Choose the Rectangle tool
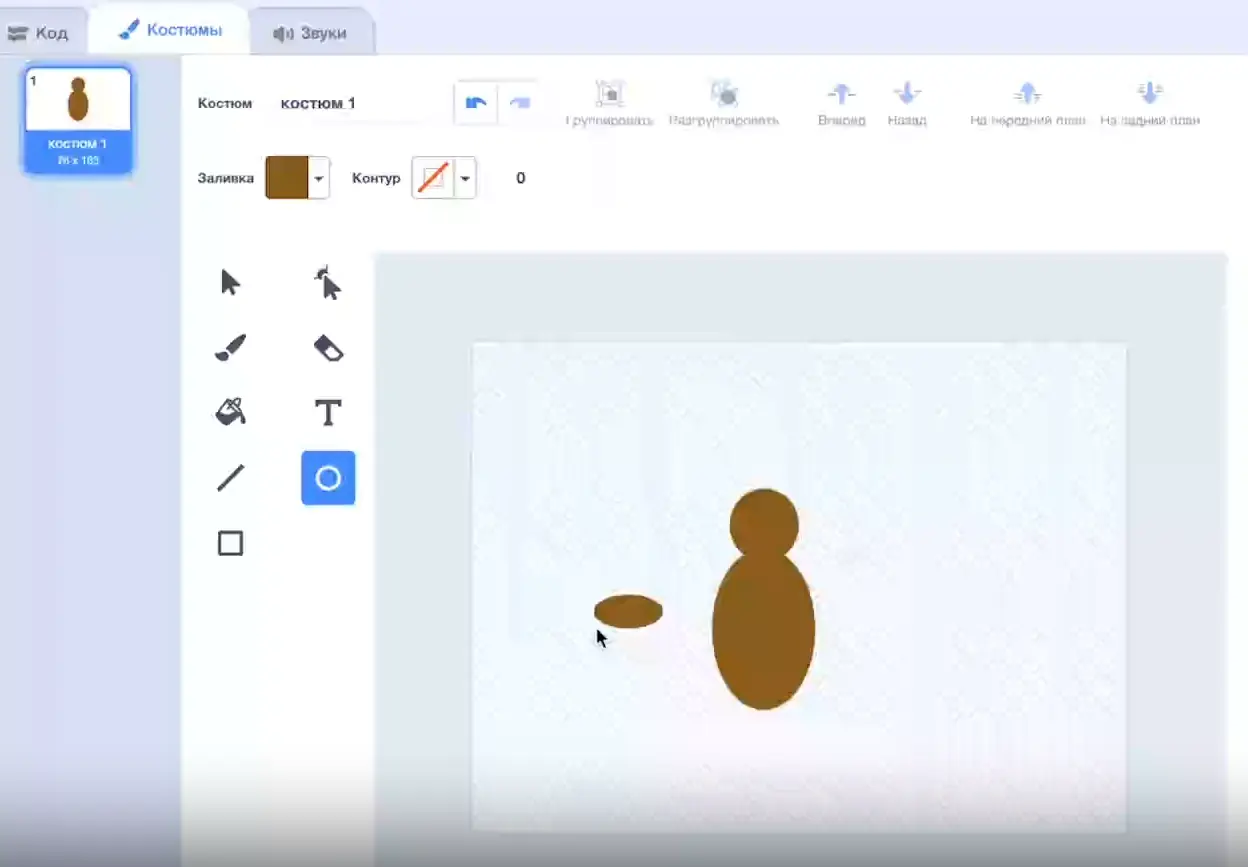Screen dimensions: 1248x867 pyautogui.click(x=230, y=543)
